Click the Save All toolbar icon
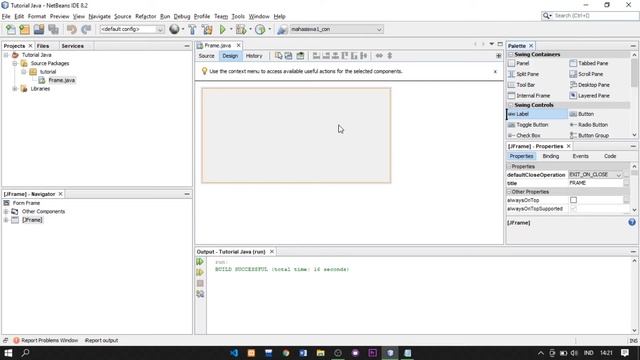 [53, 29]
